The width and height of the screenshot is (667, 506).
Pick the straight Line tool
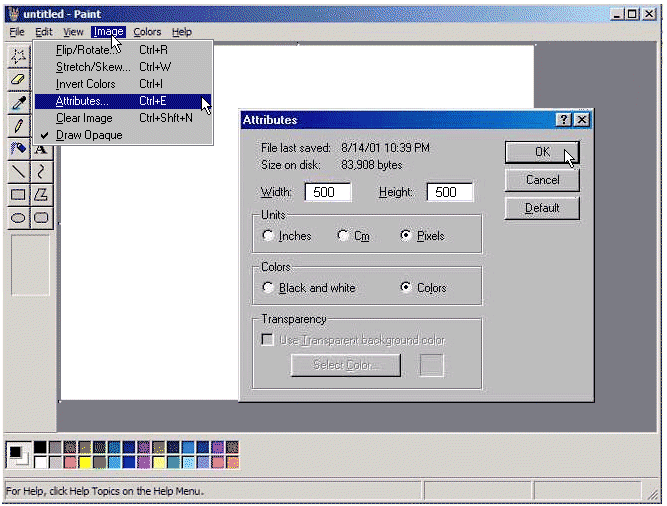pyautogui.click(x=18, y=171)
